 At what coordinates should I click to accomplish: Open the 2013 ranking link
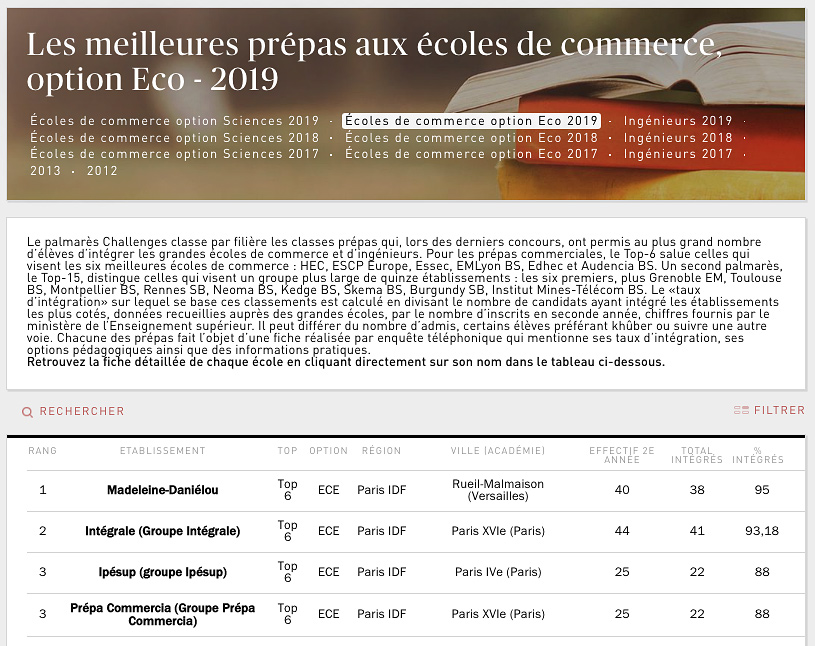[45, 170]
